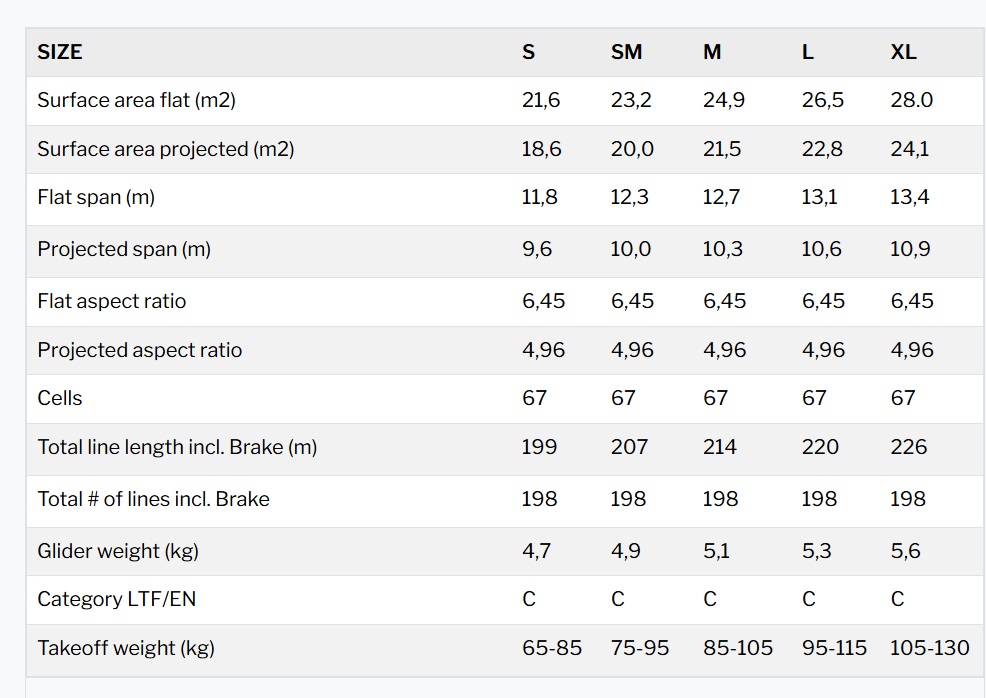Viewport: 986px width, 698px height.
Task: Click the SIZE column header
Action: (x=60, y=52)
